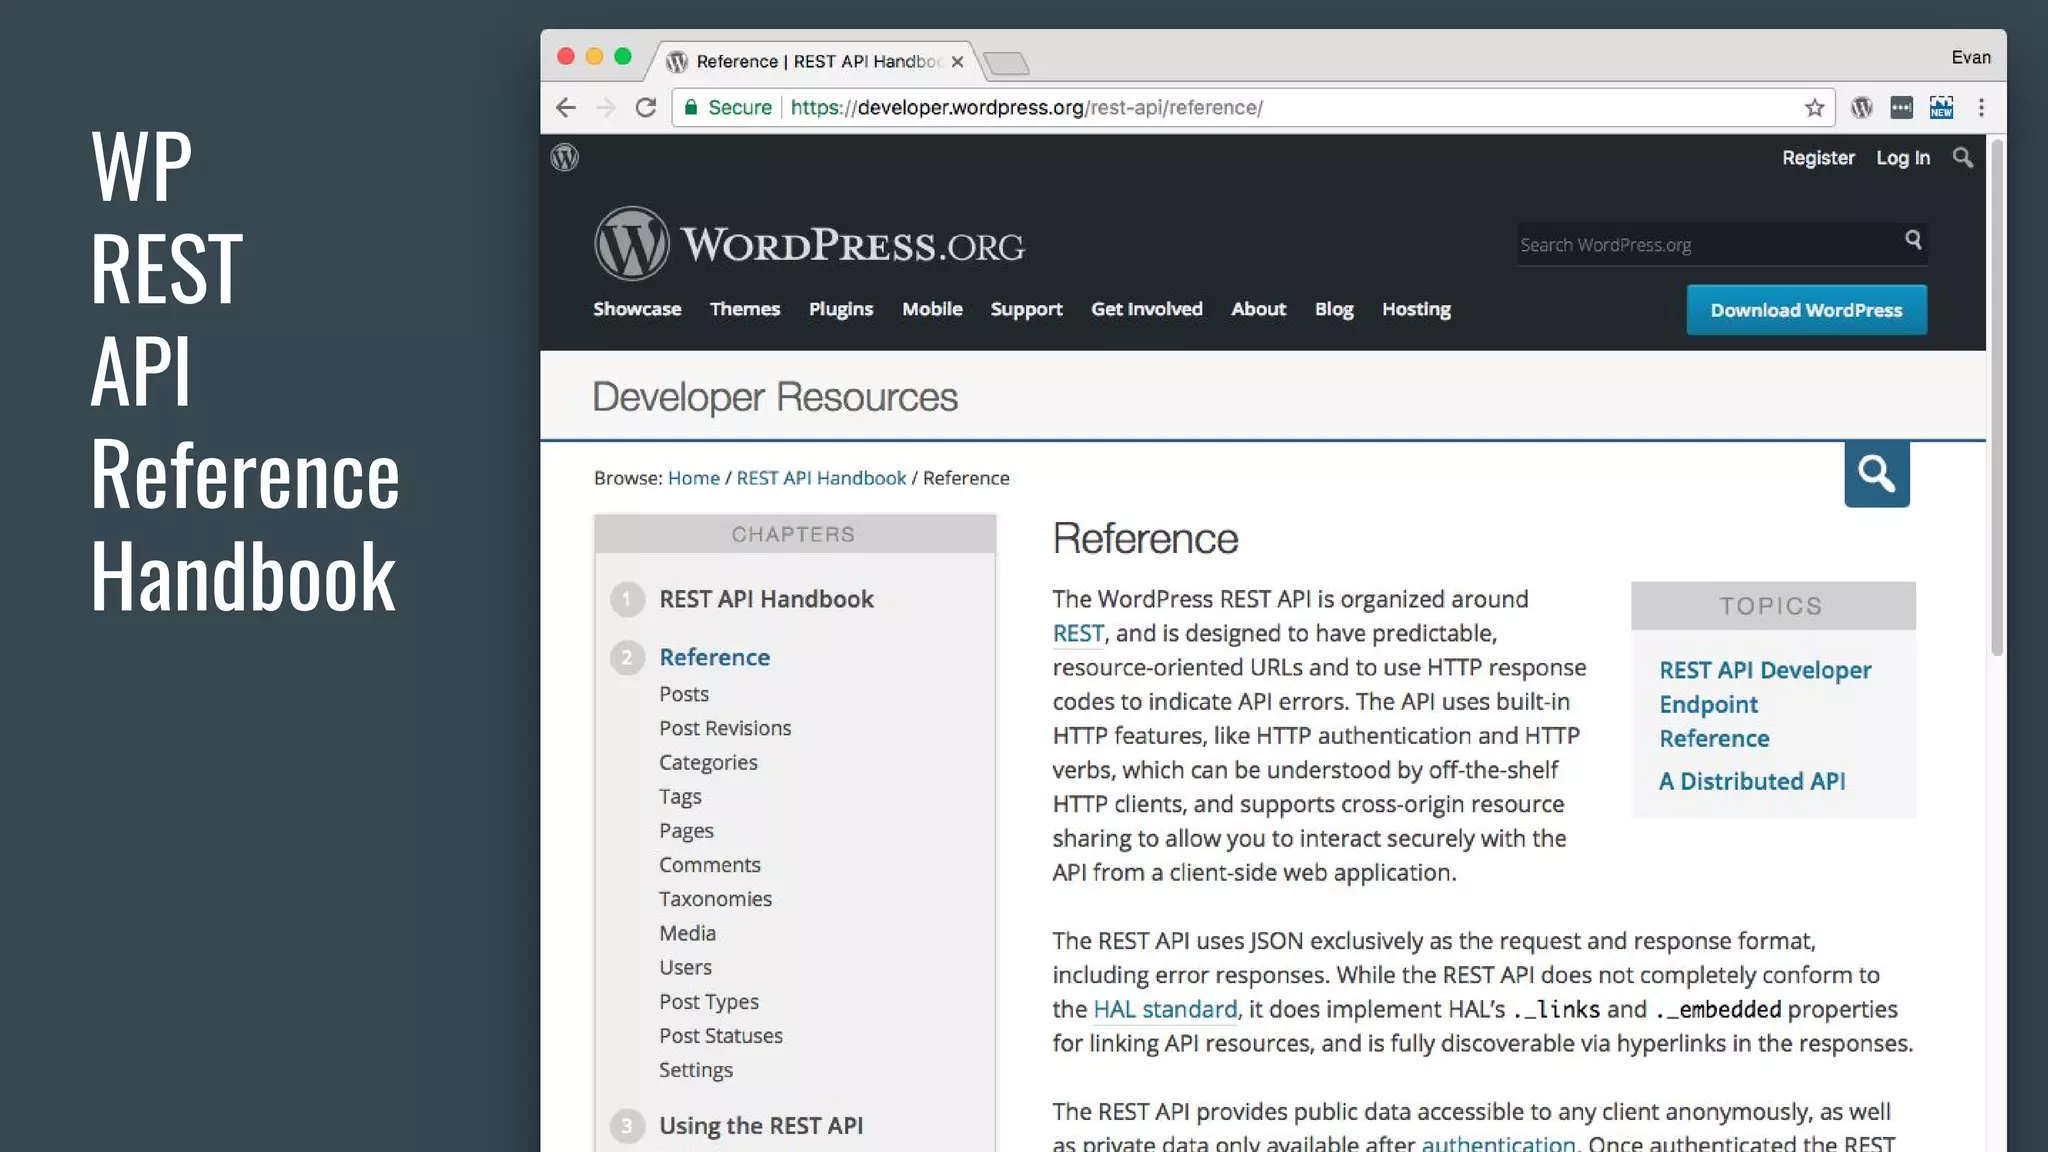Open the Categories subchapter
The width and height of the screenshot is (2048, 1152).
tap(708, 762)
